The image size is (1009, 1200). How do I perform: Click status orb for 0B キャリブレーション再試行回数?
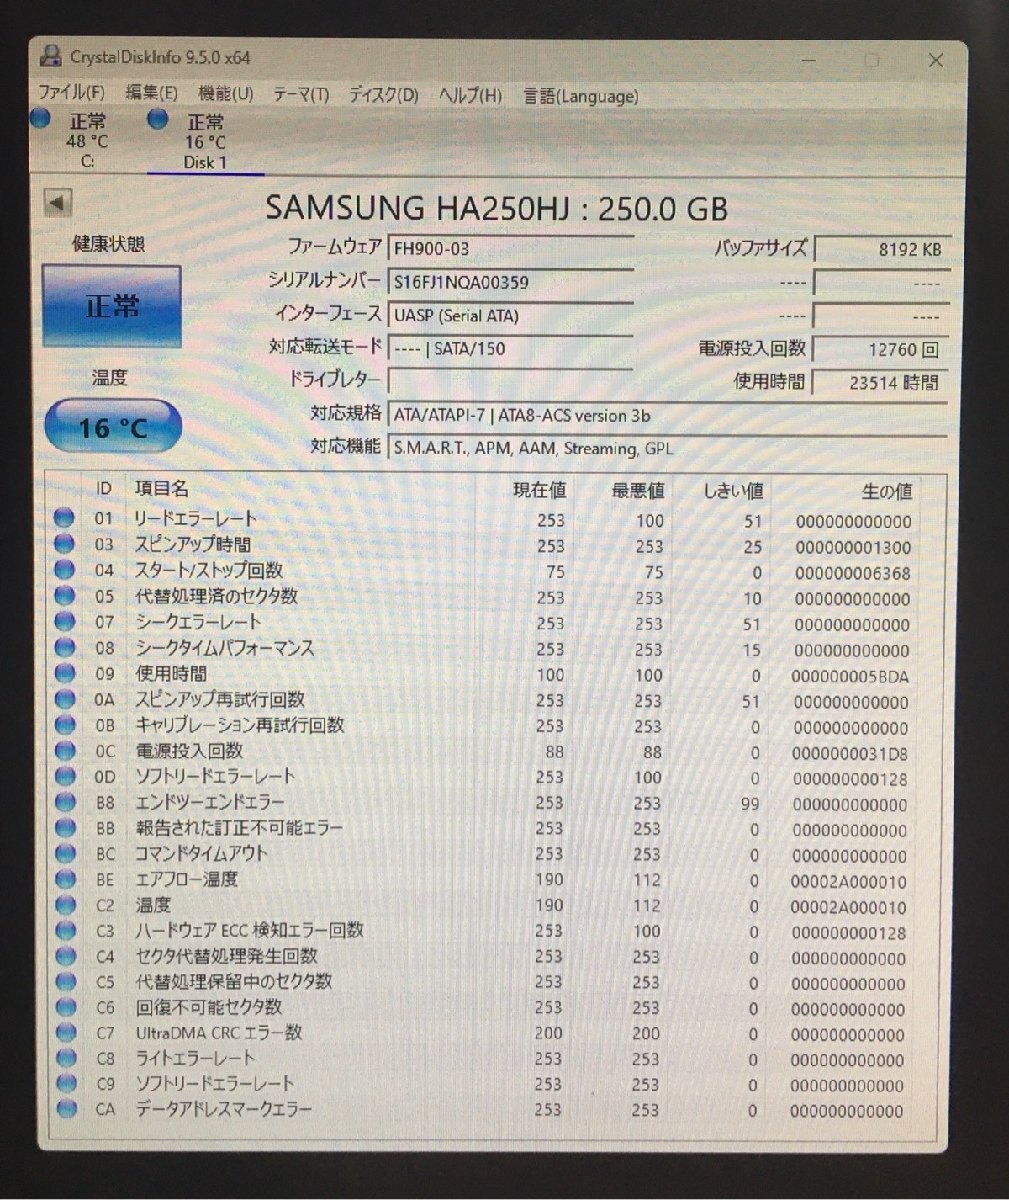(x=64, y=725)
